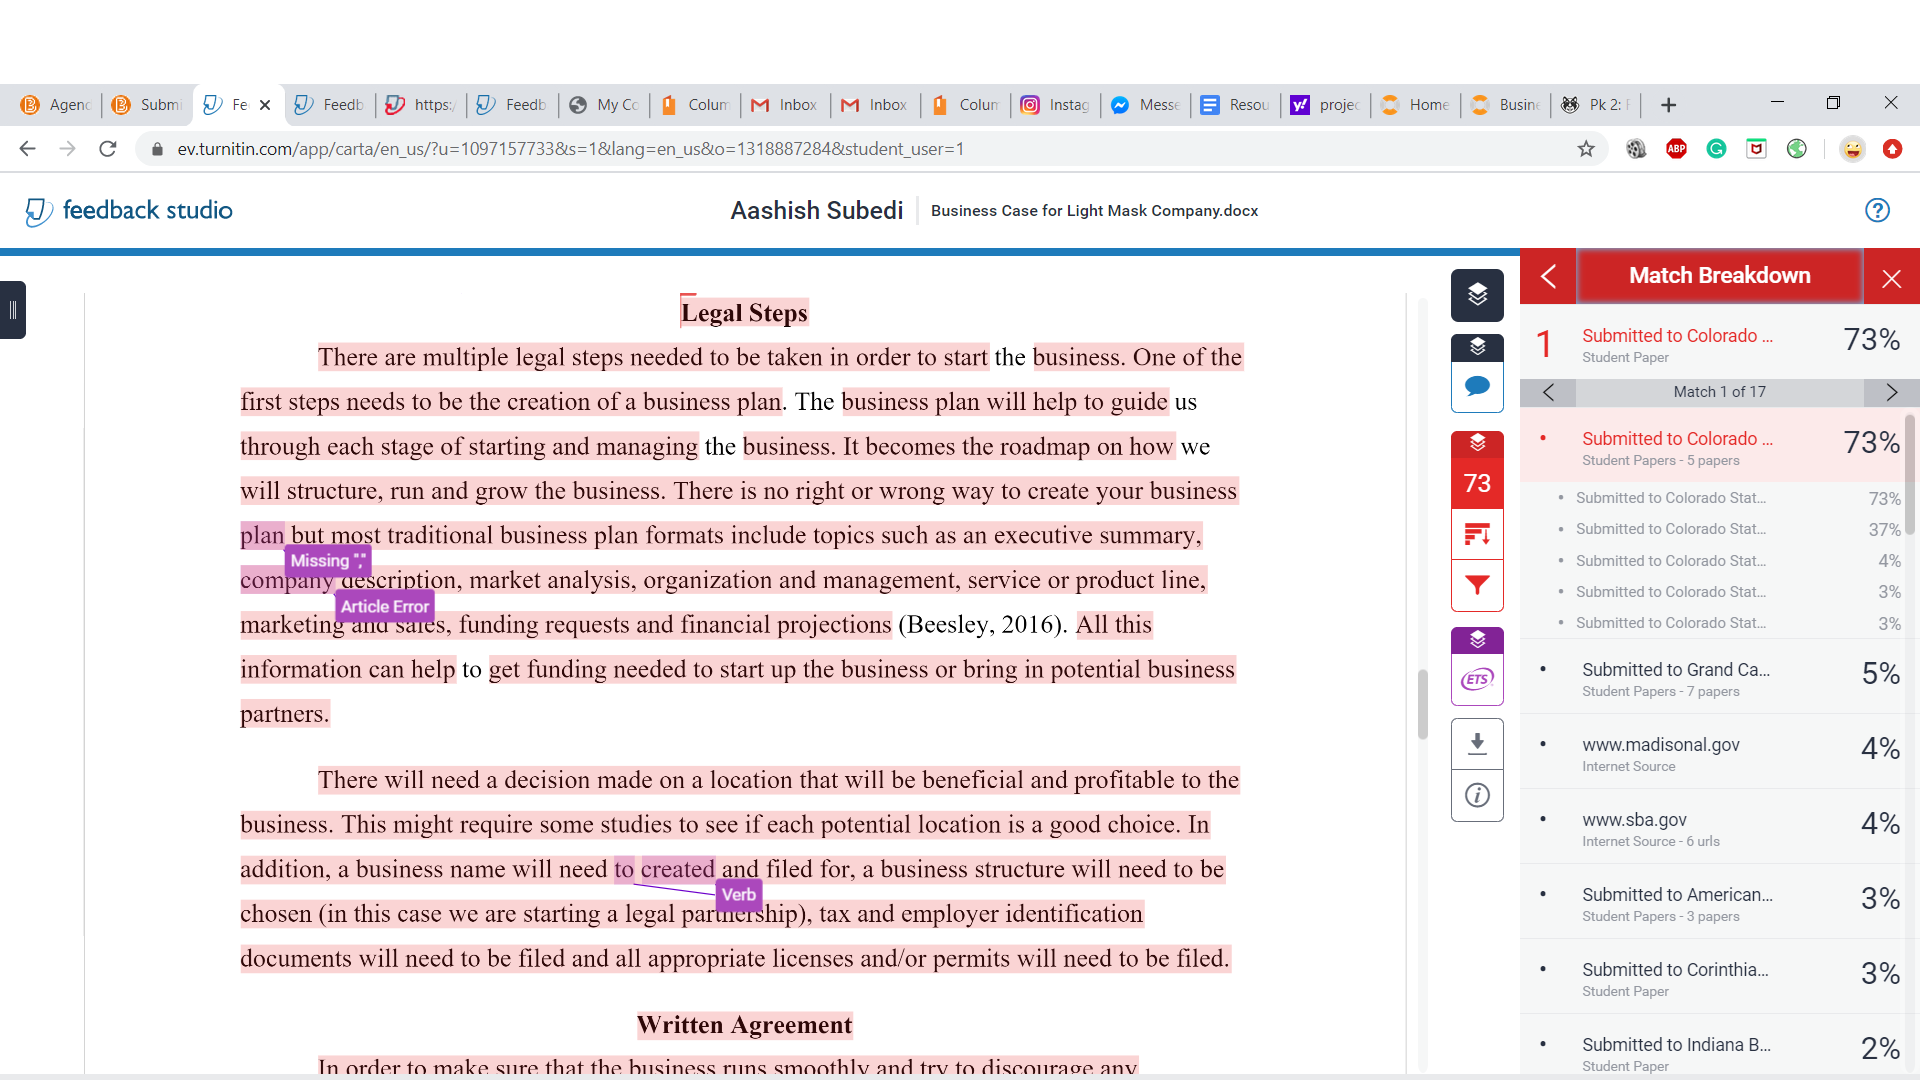Click the e-rater purple layer icon
Image resolution: width=1920 pixels, height=1080 pixels.
(1477, 640)
